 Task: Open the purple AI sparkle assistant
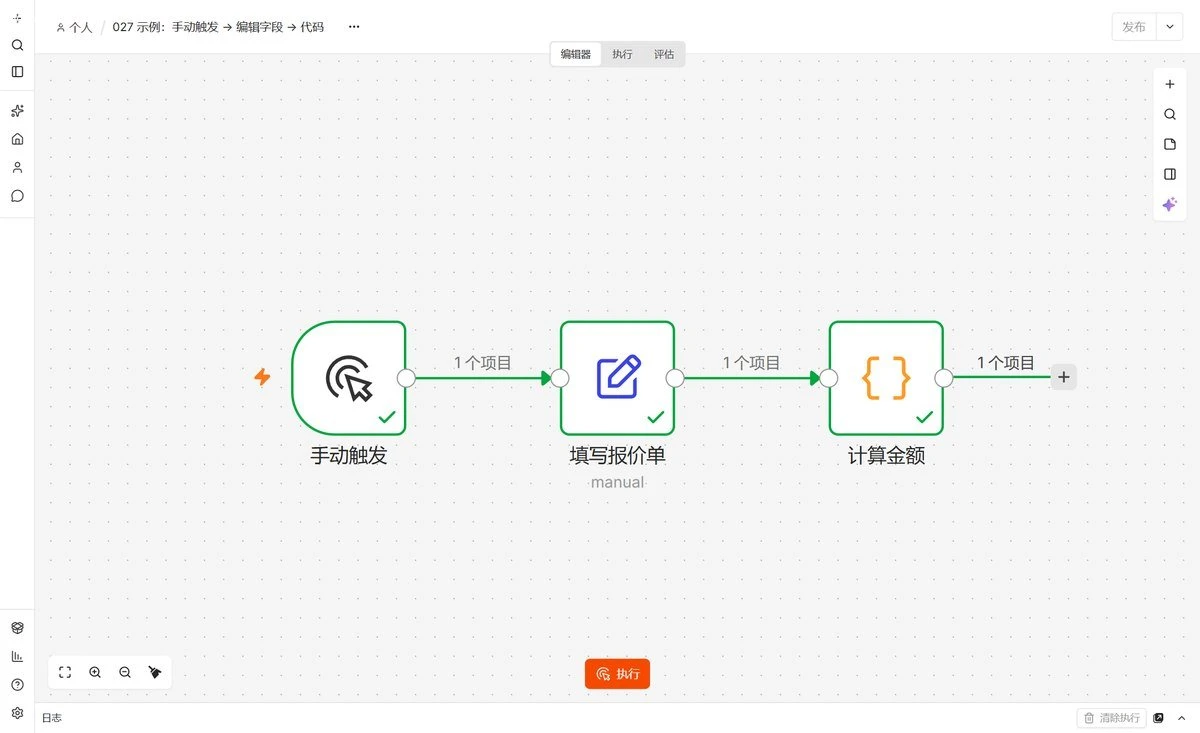pyautogui.click(x=1170, y=204)
